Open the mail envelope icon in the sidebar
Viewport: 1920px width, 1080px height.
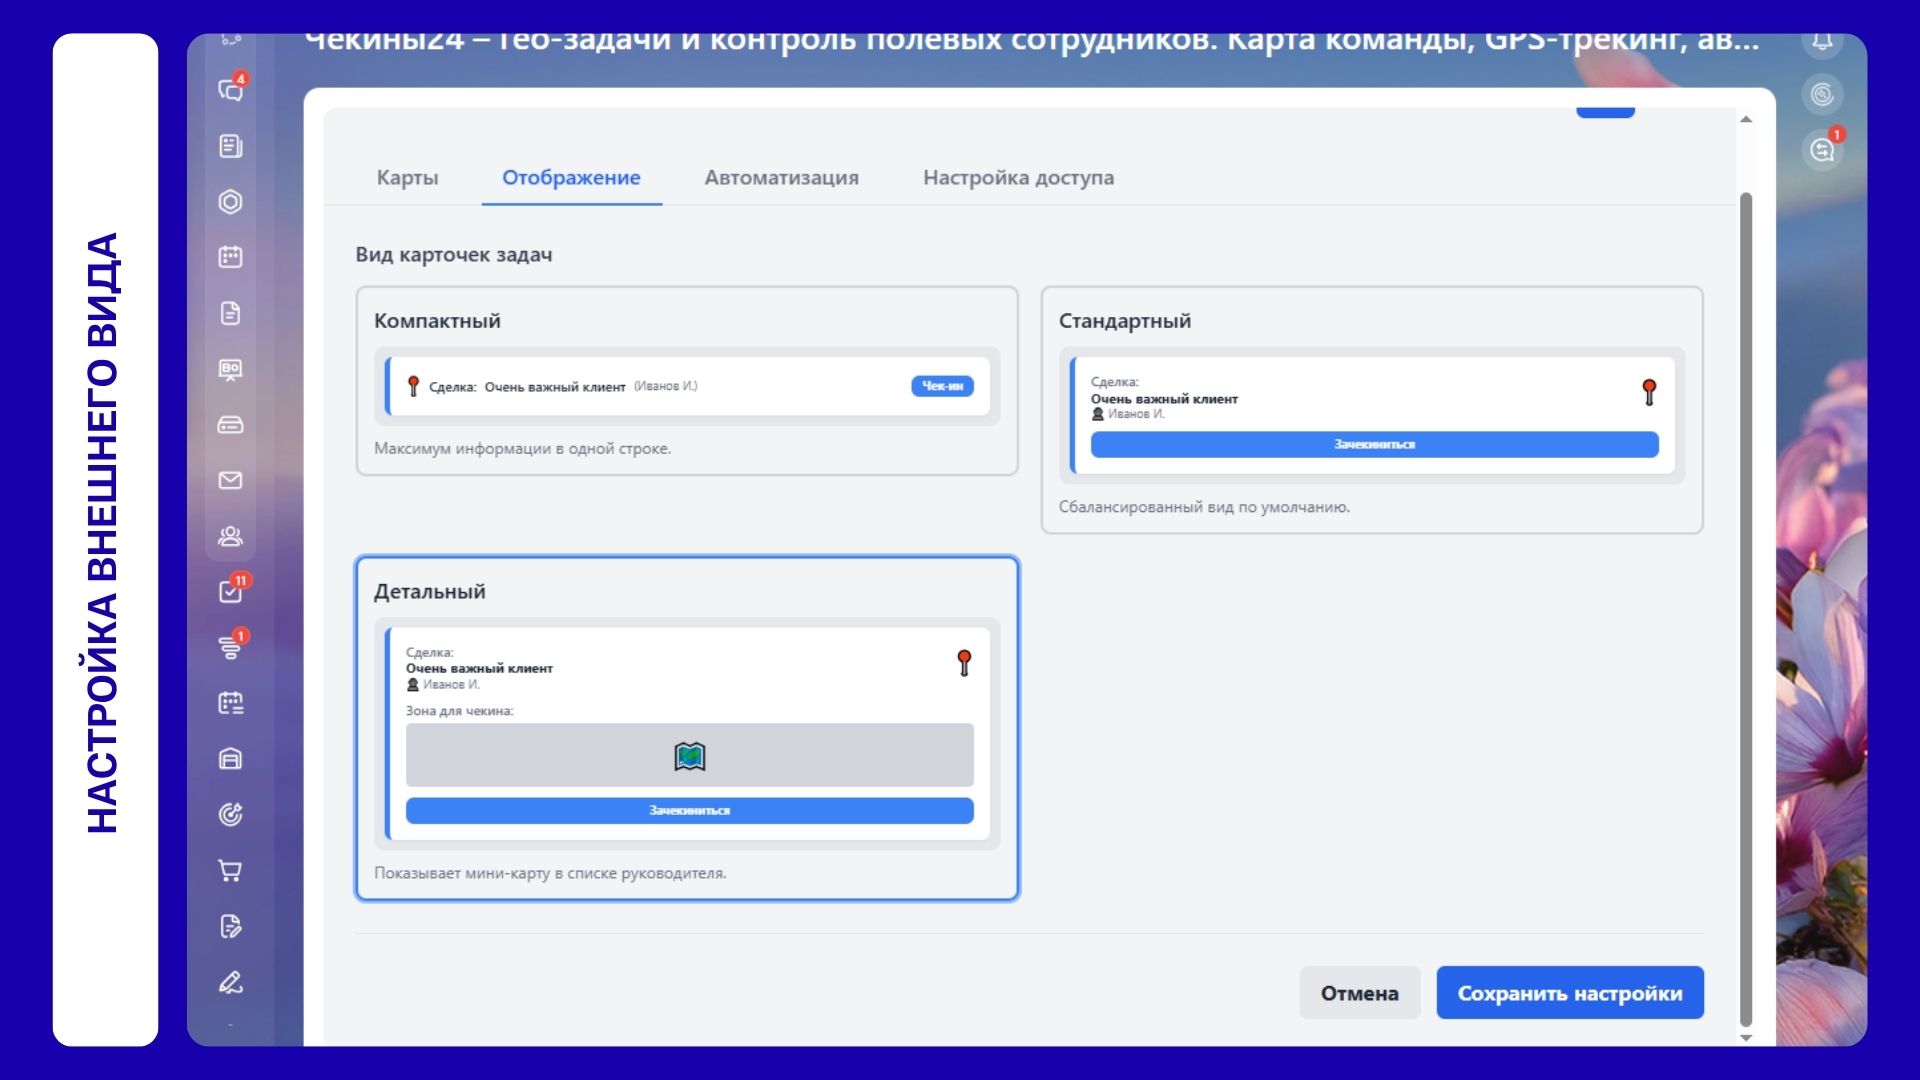click(231, 481)
